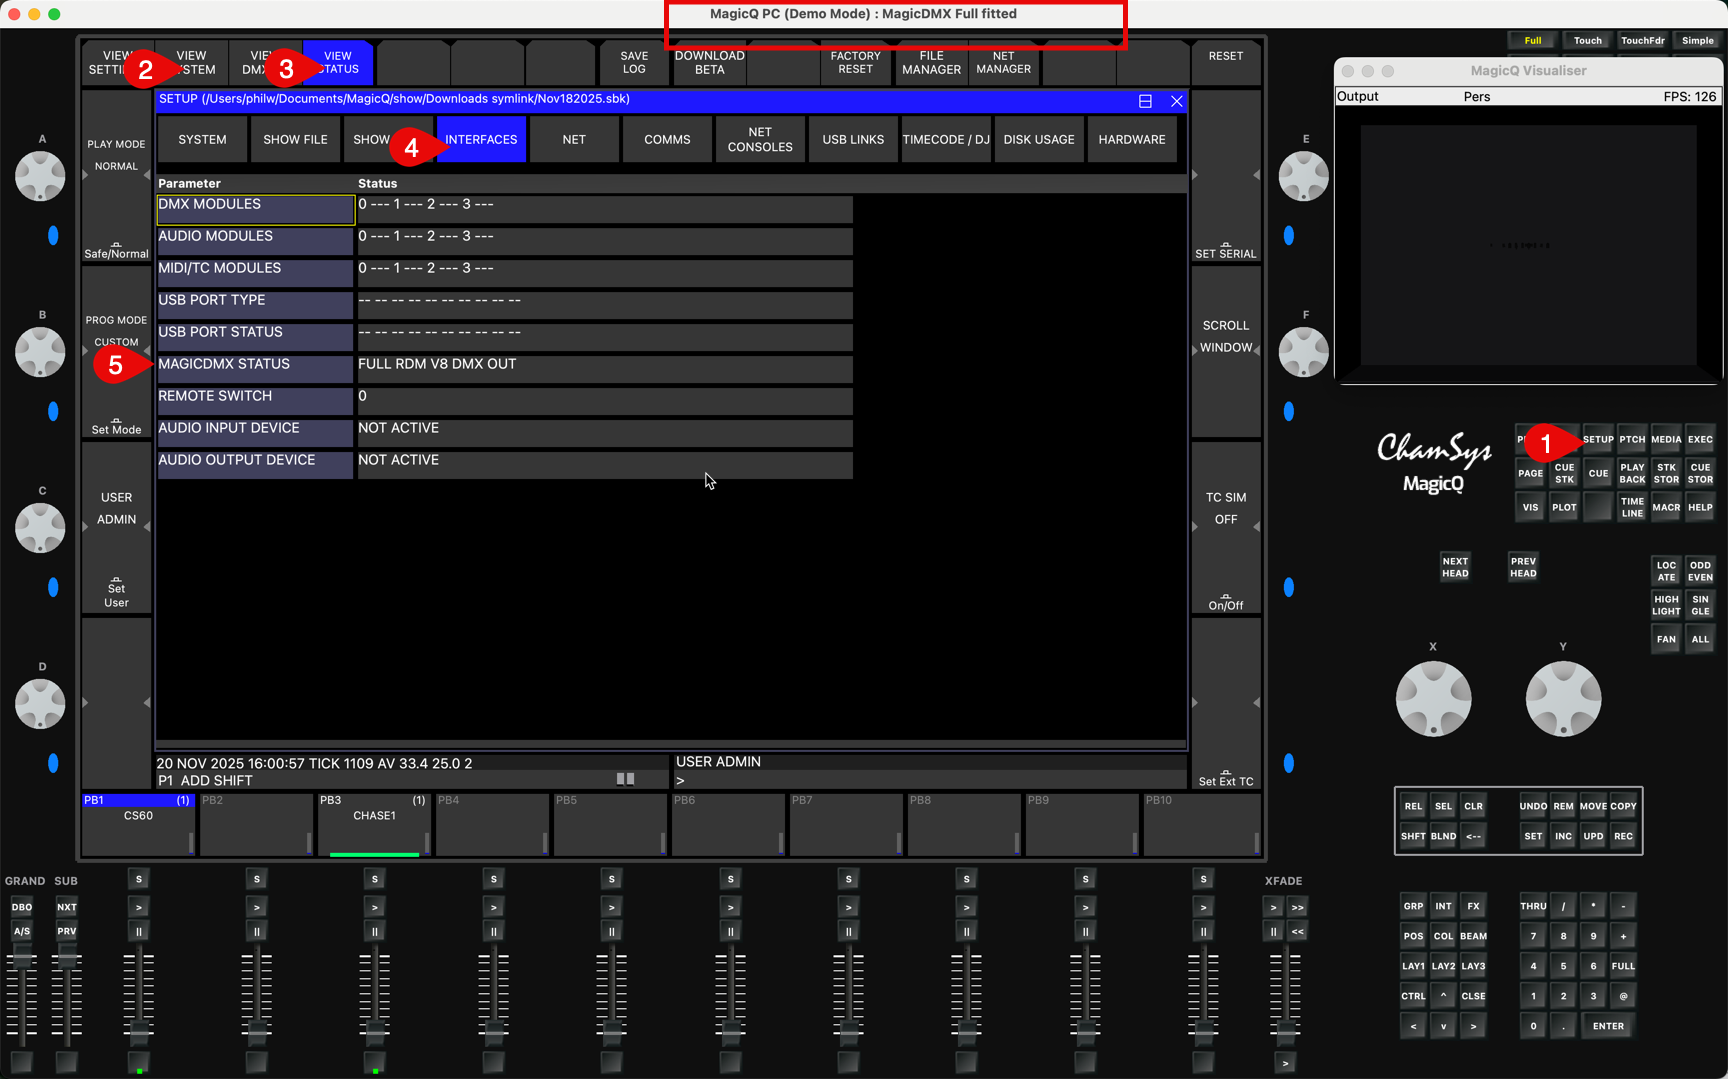
Task: Open the SYSTEM tab
Action: (202, 139)
